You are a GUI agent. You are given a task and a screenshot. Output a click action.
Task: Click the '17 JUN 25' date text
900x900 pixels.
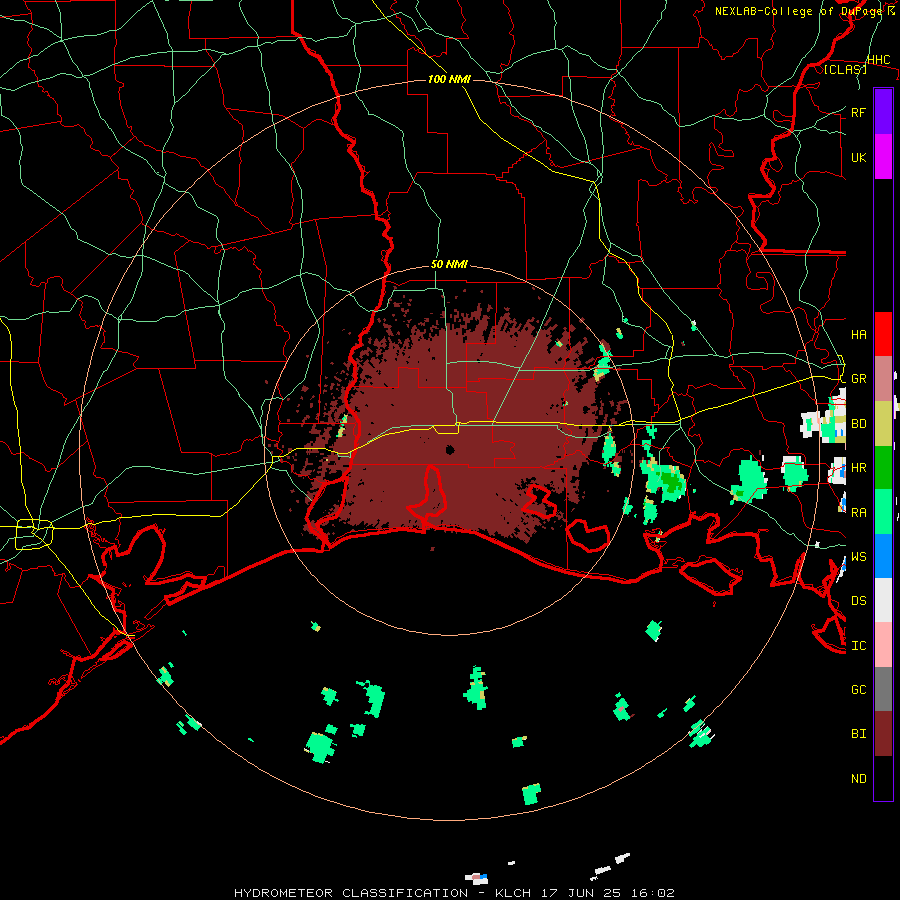click(x=583, y=893)
